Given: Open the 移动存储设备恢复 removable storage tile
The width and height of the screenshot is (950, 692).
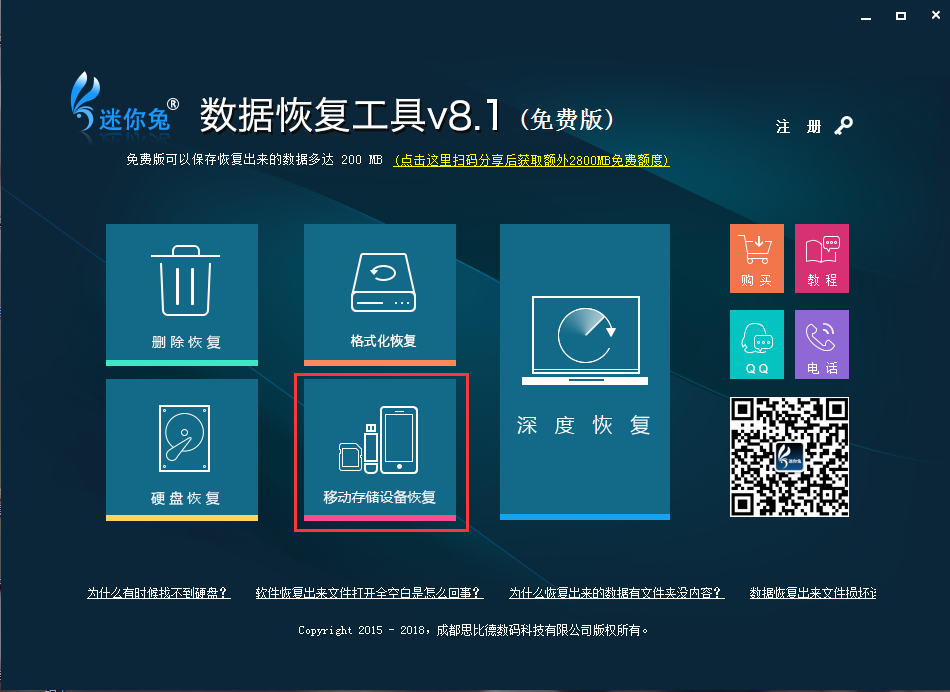Looking at the screenshot, I should tap(380, 450).
